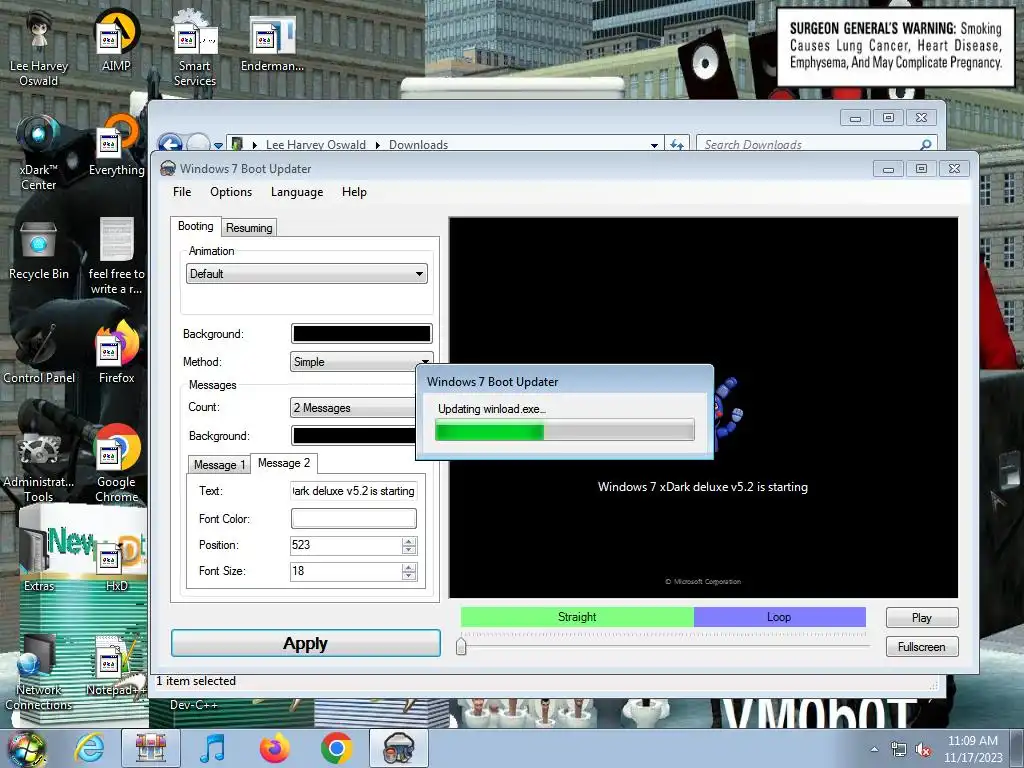Open Network Connections from the desktop
Image resolution: width=1024 pixels, height=768 pixels.
tap(39, 673)
